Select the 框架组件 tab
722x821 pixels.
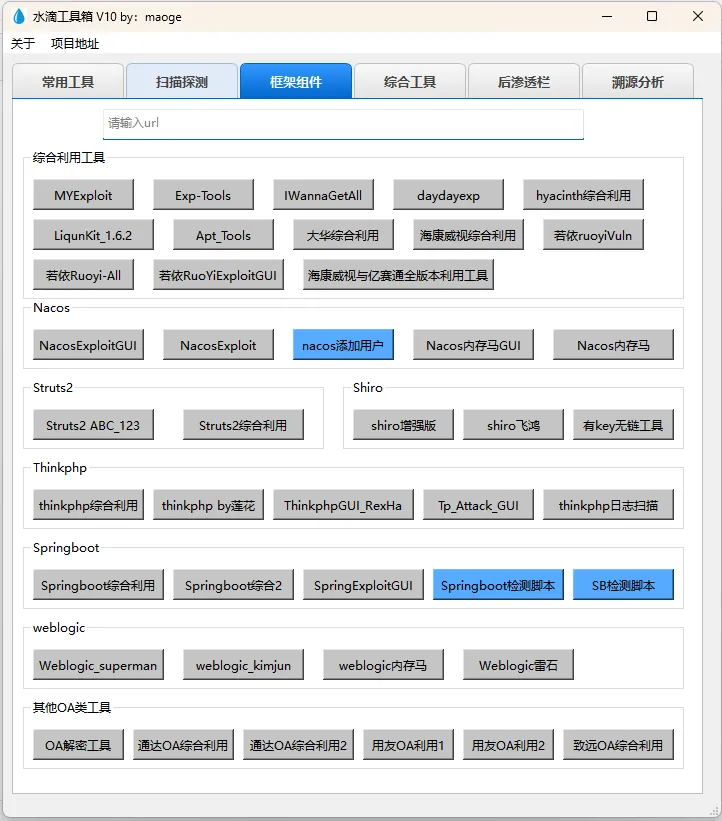pos(296,82)
